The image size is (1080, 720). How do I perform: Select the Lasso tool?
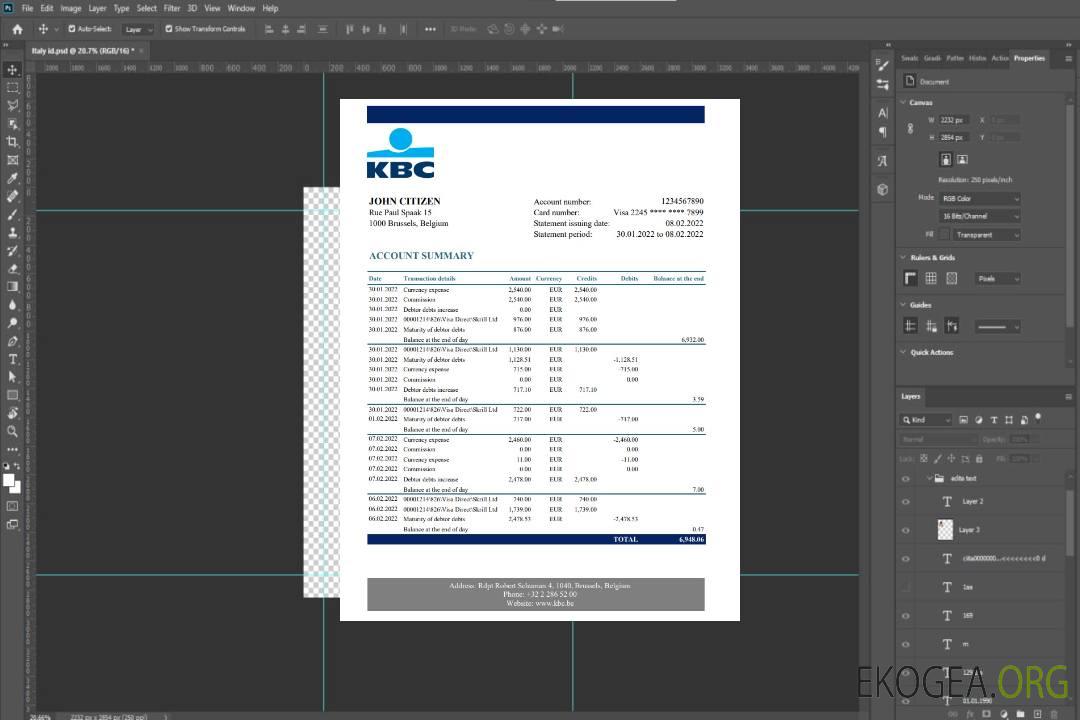12,105
